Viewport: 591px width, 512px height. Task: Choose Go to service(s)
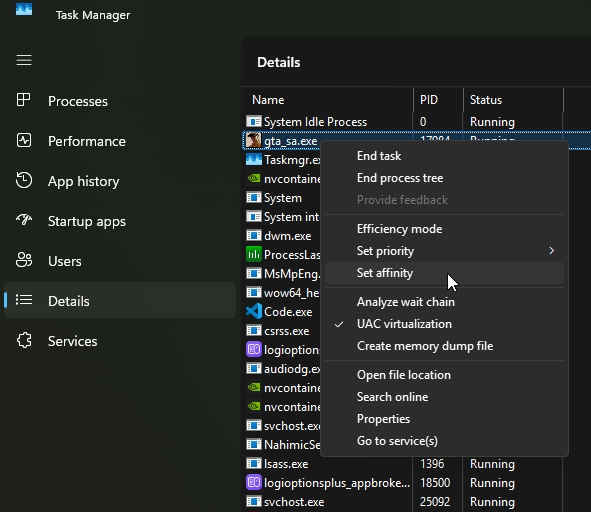pos(444,440)
